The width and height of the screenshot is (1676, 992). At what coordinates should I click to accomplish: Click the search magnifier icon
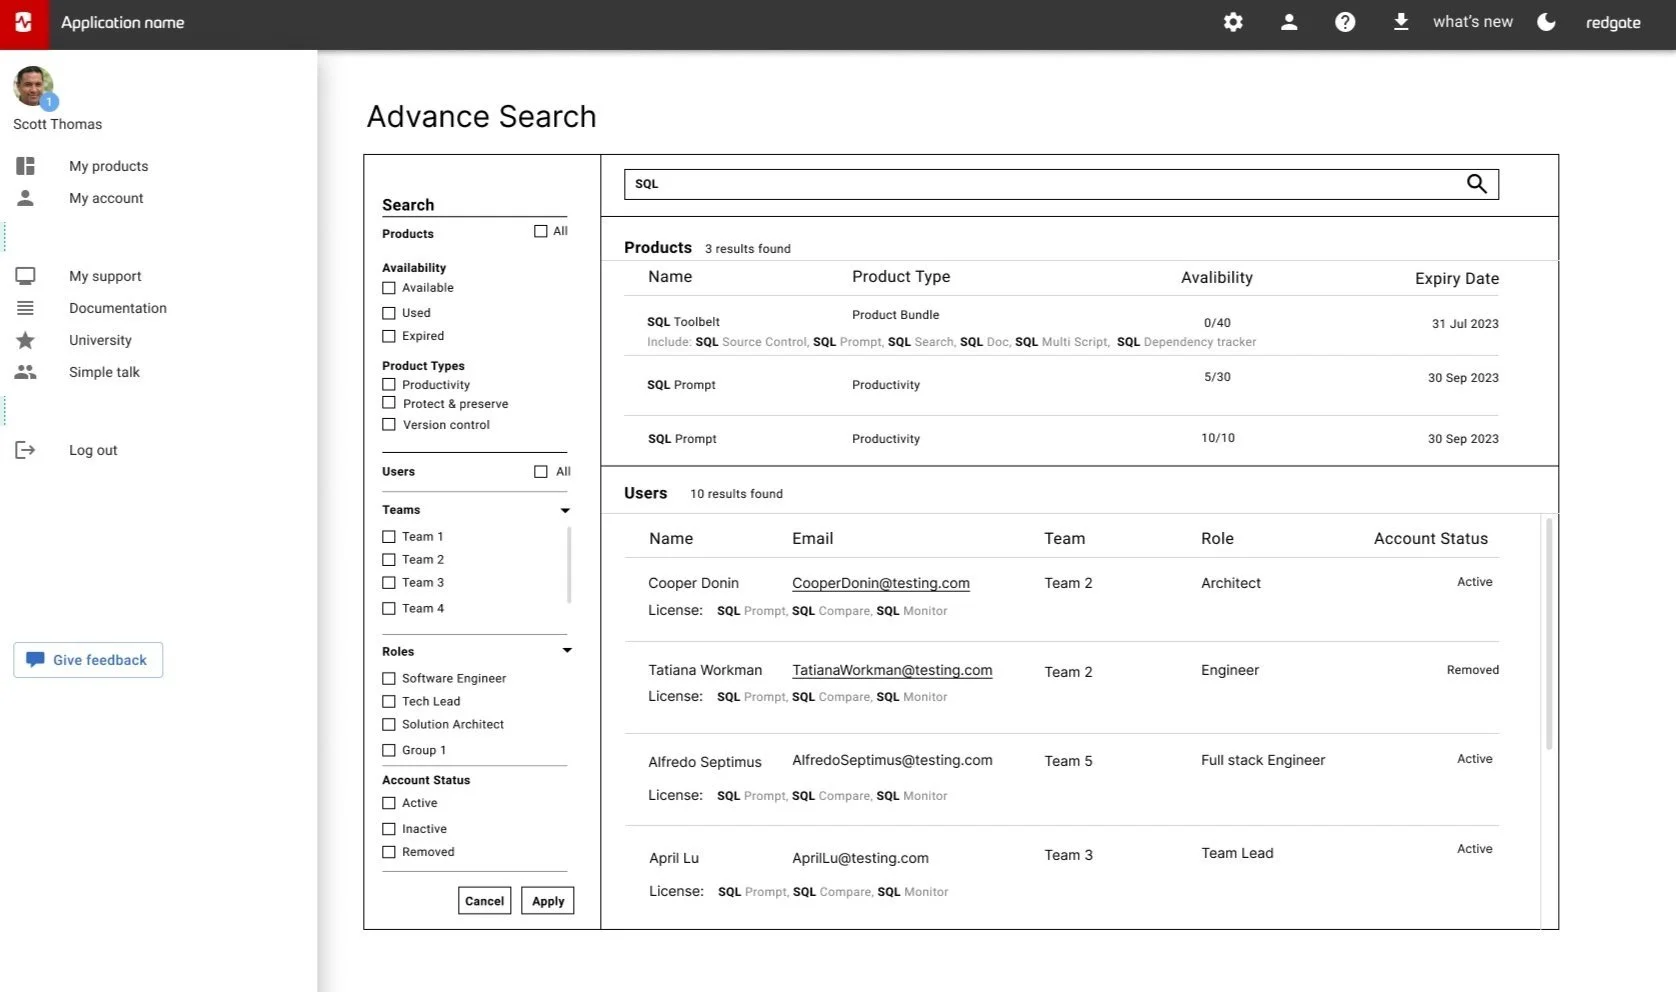coord(1476,183)
